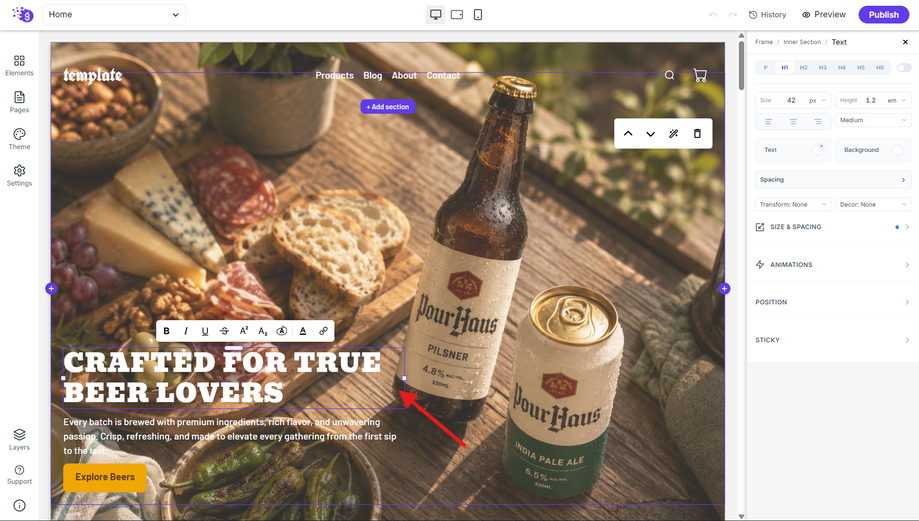Apply superscript formatting

[244, 331]
